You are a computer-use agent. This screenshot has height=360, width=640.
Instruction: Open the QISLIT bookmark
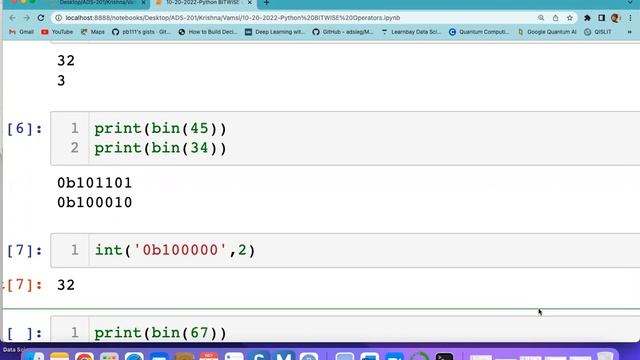click(598, 32)
